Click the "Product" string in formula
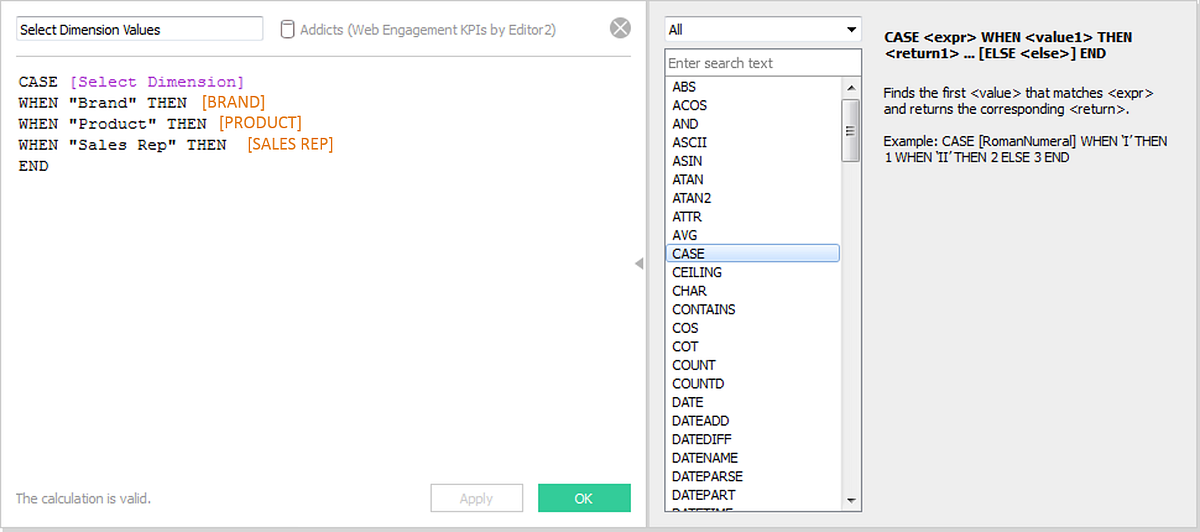This screenshot has height=532, width=1200. point(113,124)
